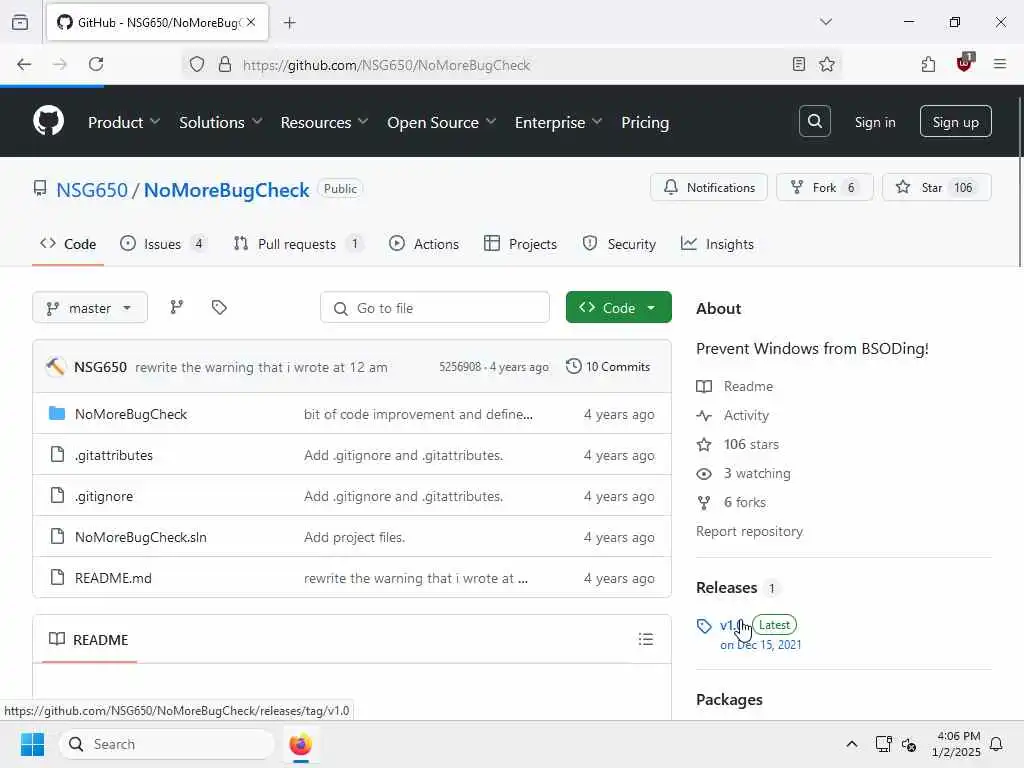Open Windows Start menu
Image resolution: width=1024 pixels, height=768 pixels.
32,744
